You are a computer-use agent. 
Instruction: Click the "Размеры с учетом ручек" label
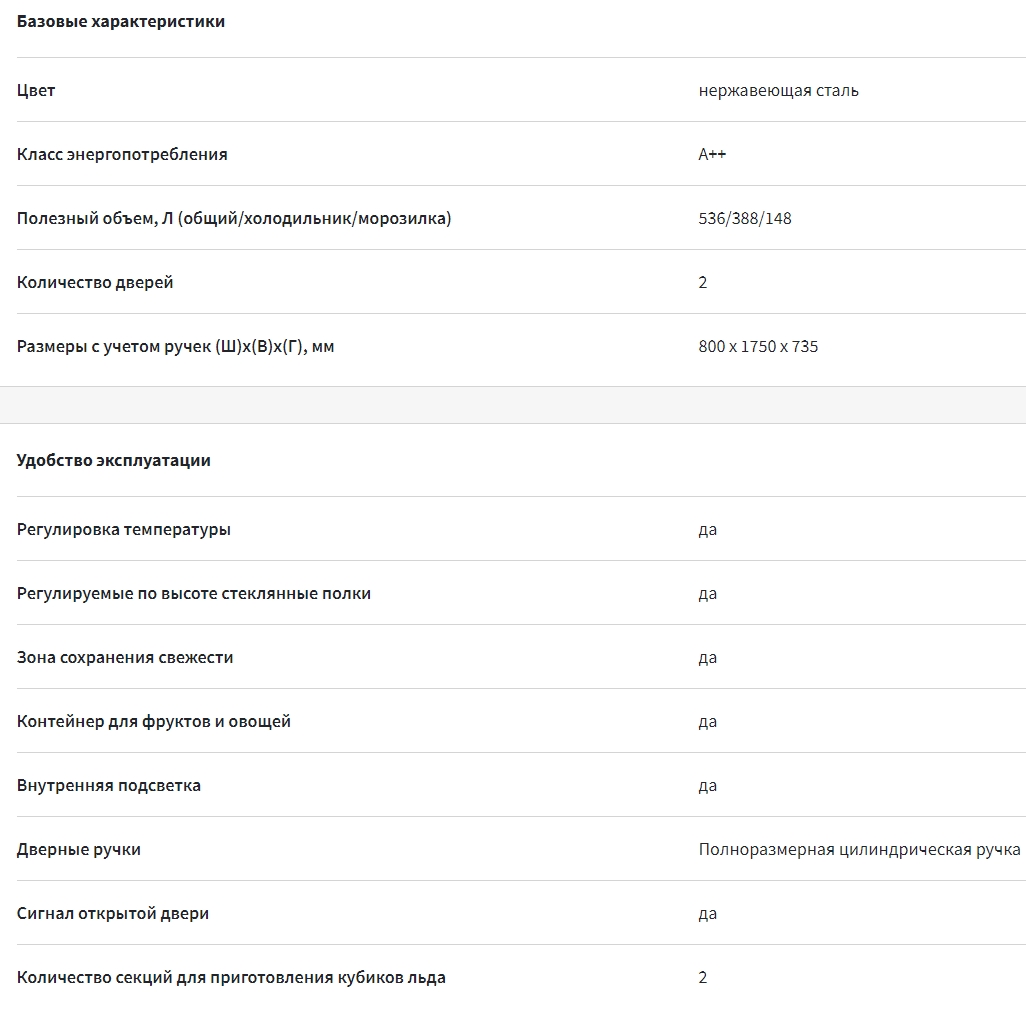[175, 347]
